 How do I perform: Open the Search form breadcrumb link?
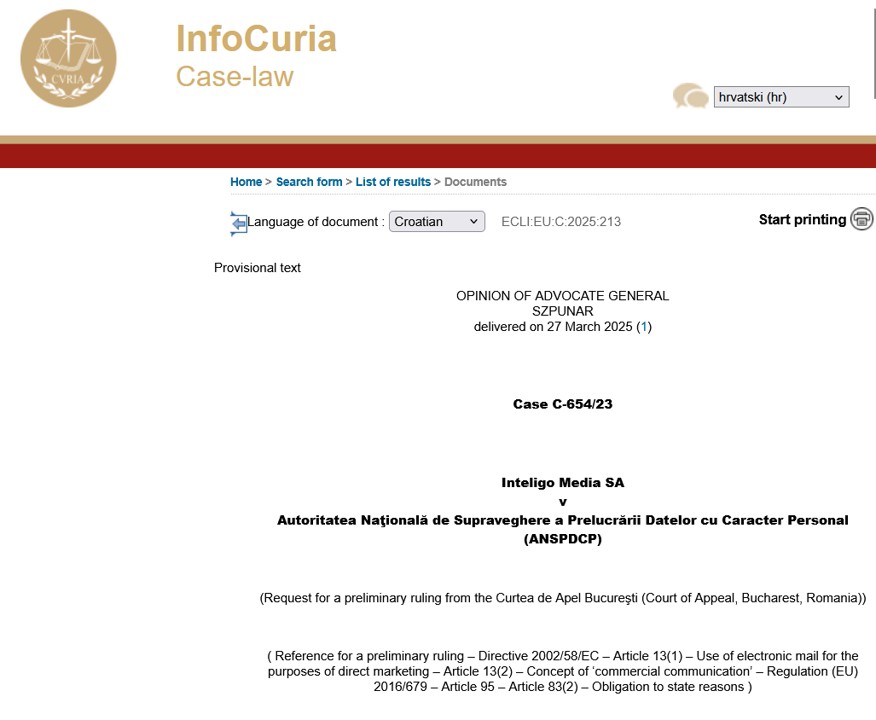(309, 182)
